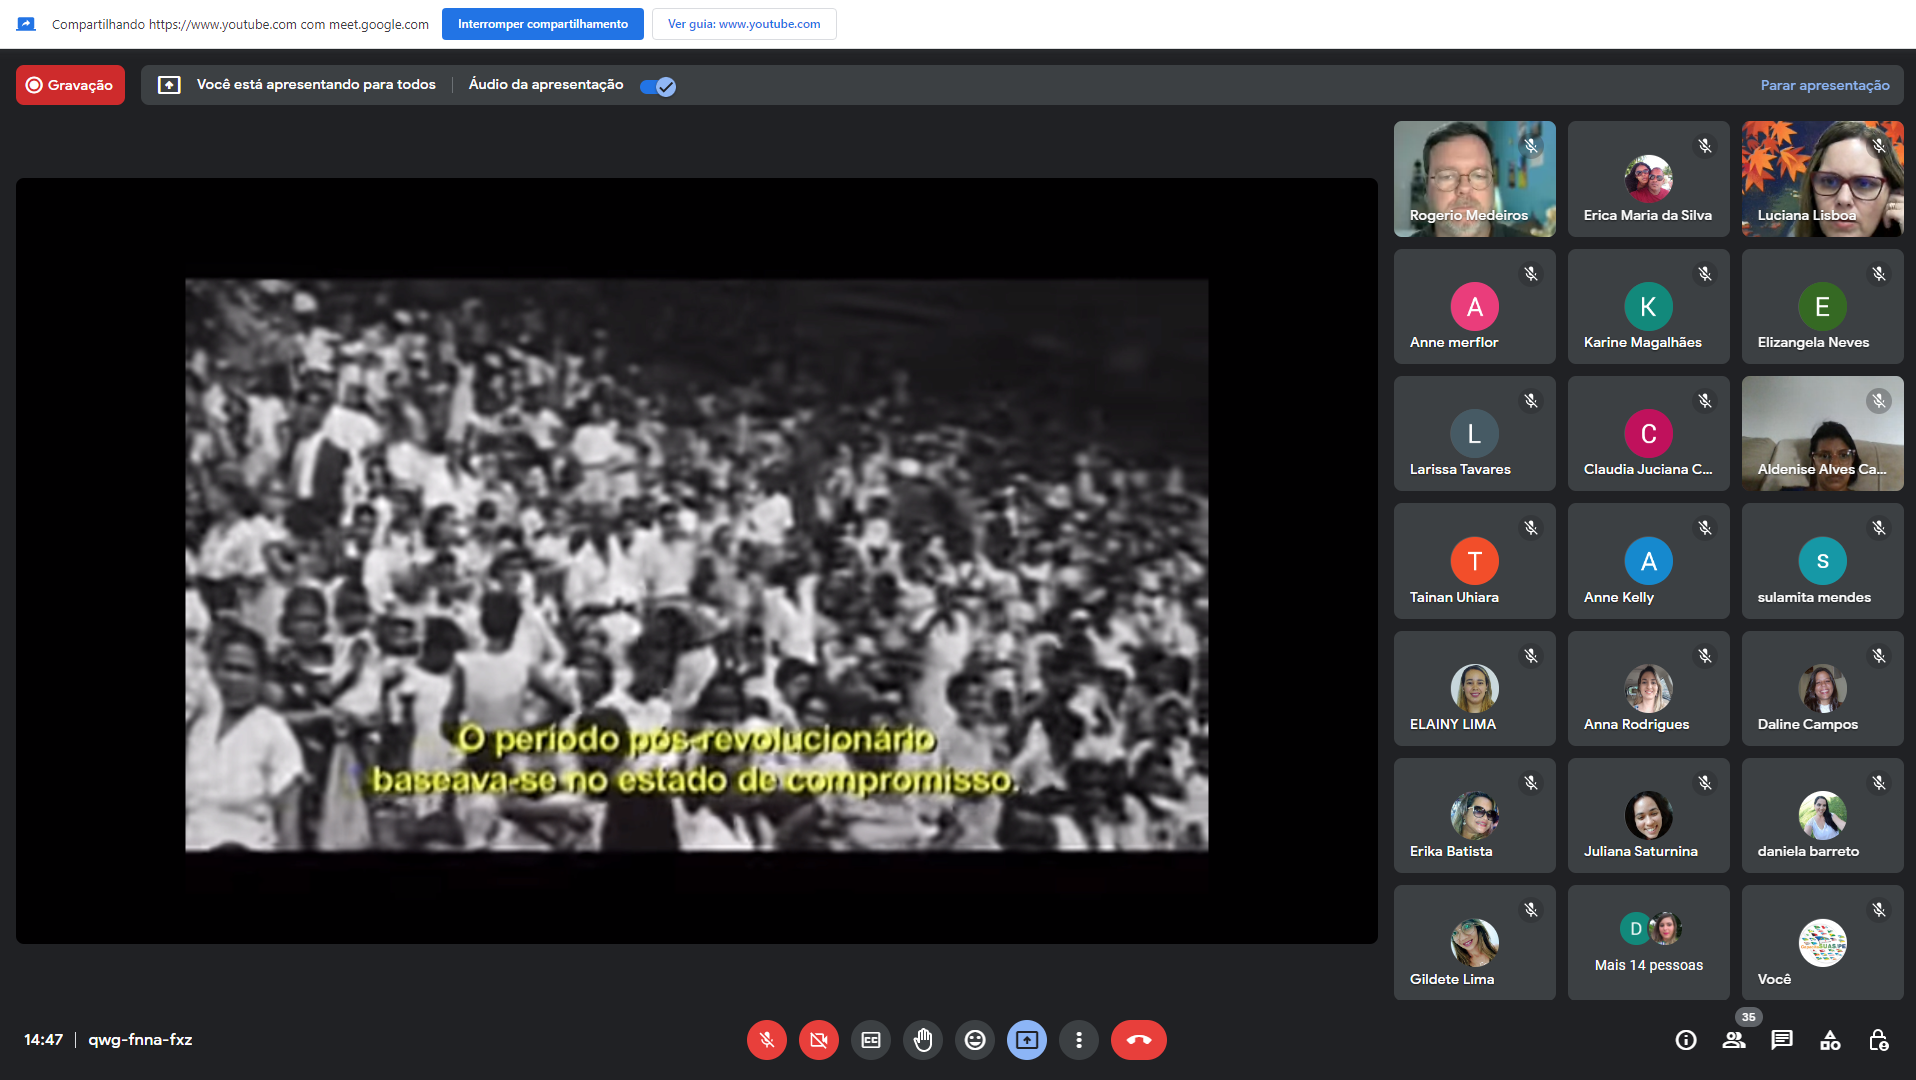Show the participants list panel
1916x1080 pixels.
click(x=1733, y=1040)
